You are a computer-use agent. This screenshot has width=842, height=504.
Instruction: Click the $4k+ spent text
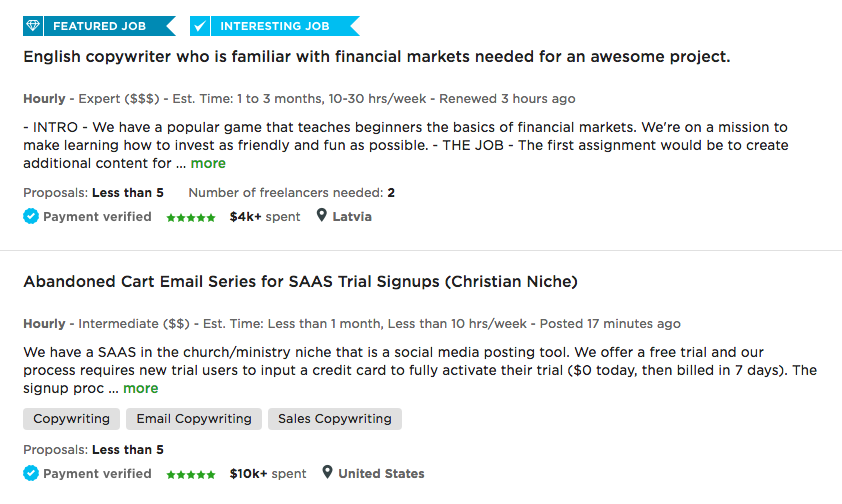click(264, 216)
